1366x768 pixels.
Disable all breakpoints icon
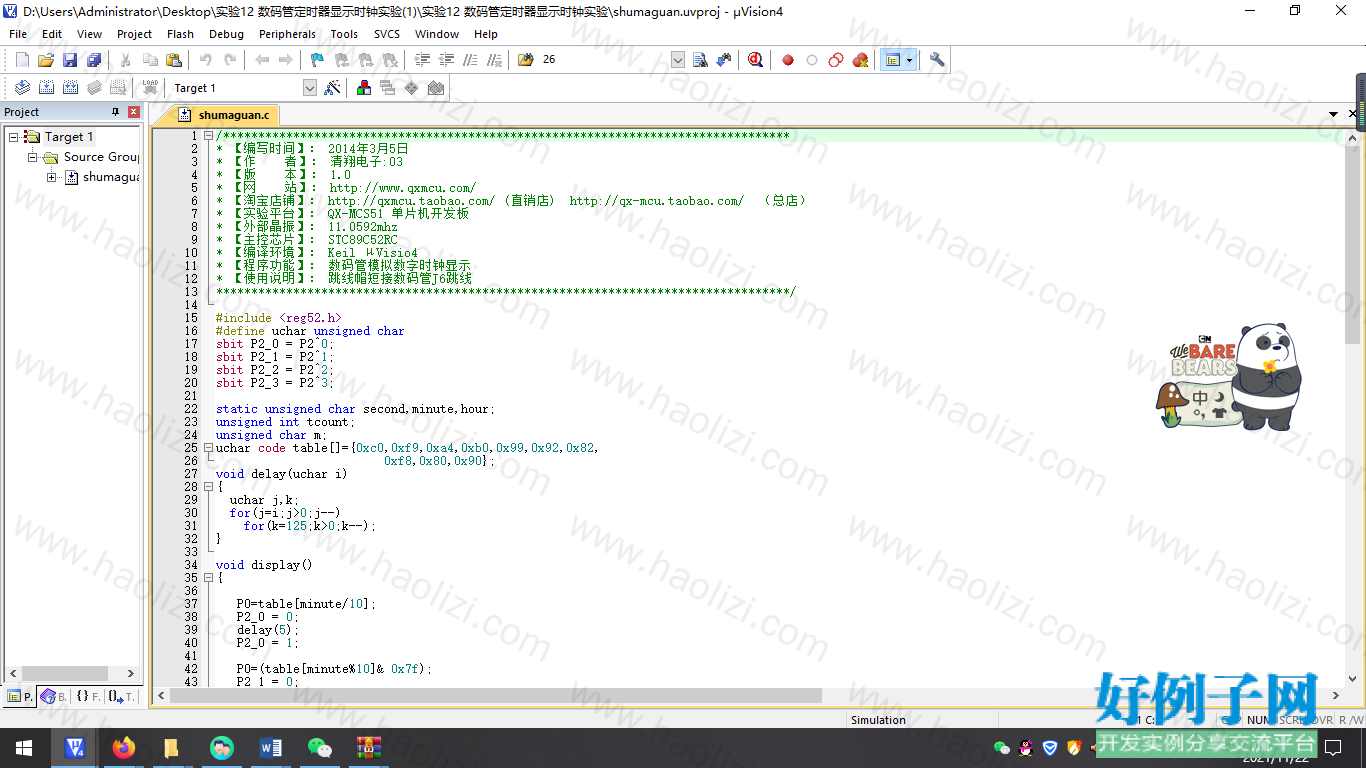pos(836,60)
